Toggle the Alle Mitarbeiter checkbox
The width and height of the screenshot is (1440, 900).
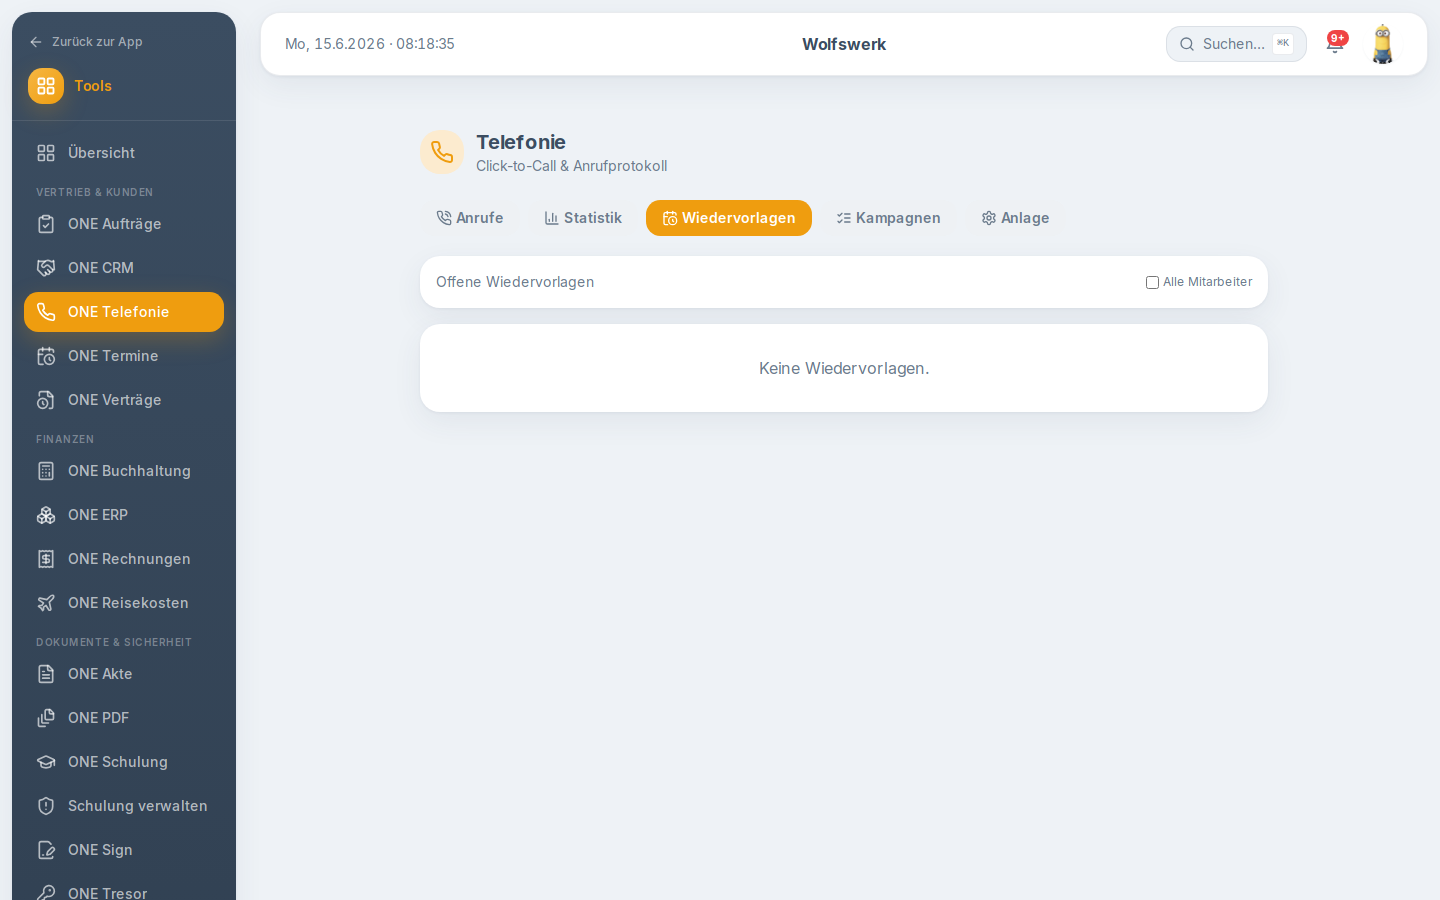point(1152,282)
